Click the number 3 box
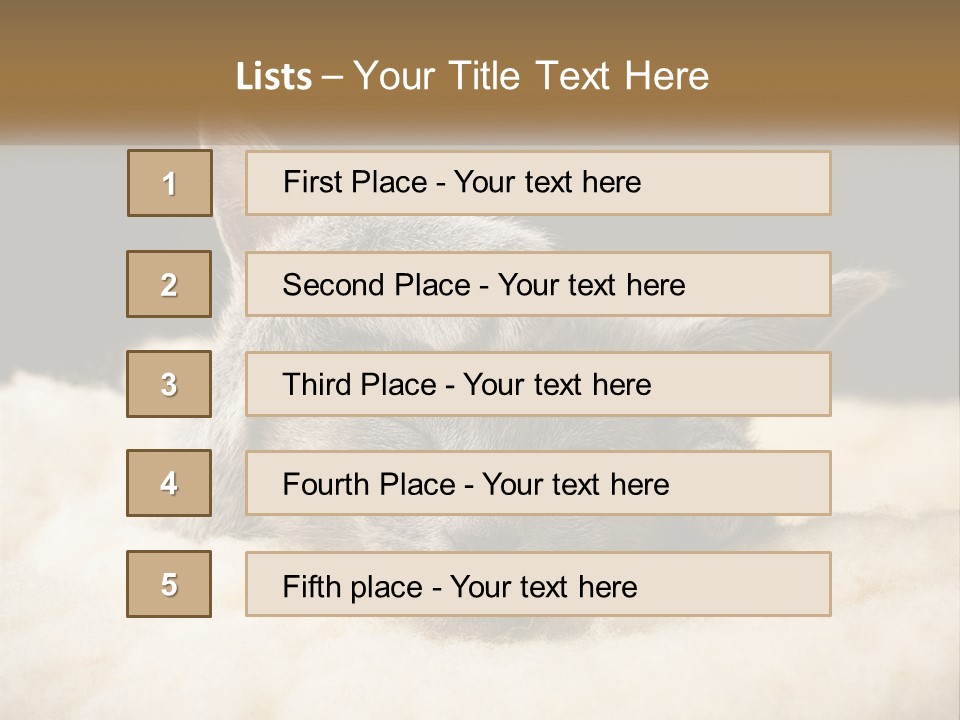 (x=169, y=384)
